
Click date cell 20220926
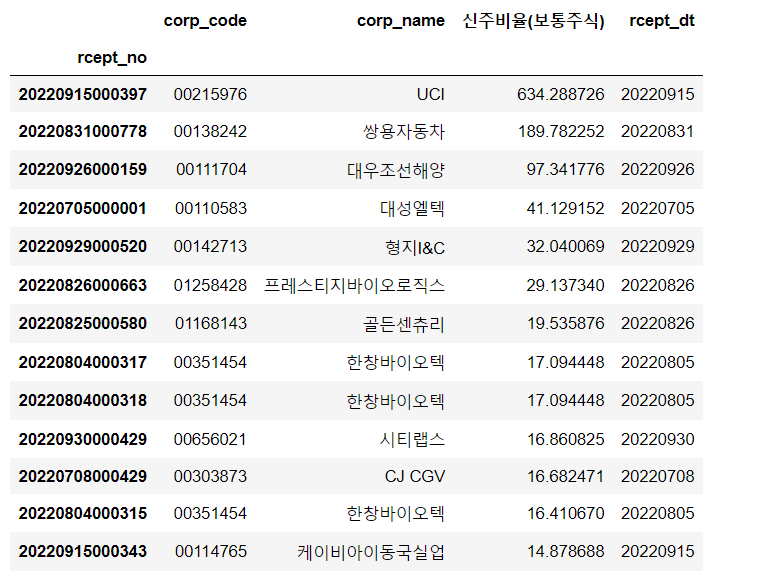pos(658,170)
